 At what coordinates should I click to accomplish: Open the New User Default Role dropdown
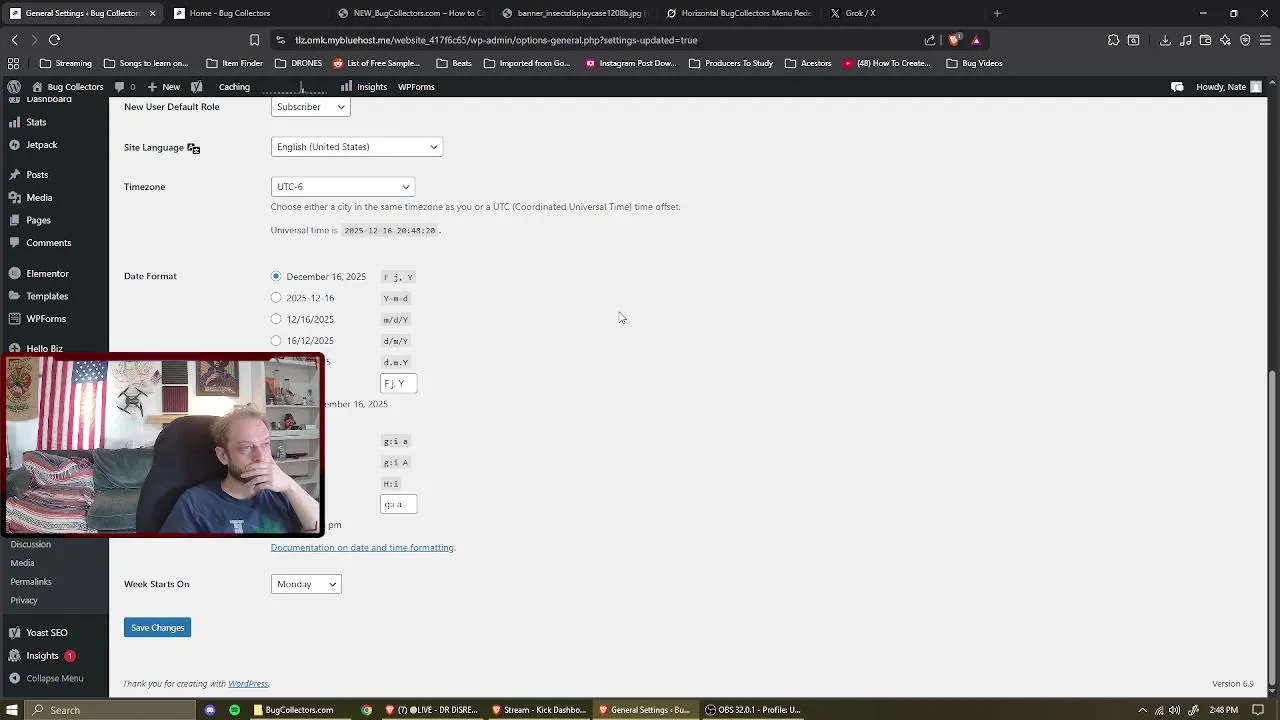coord(310,106)
